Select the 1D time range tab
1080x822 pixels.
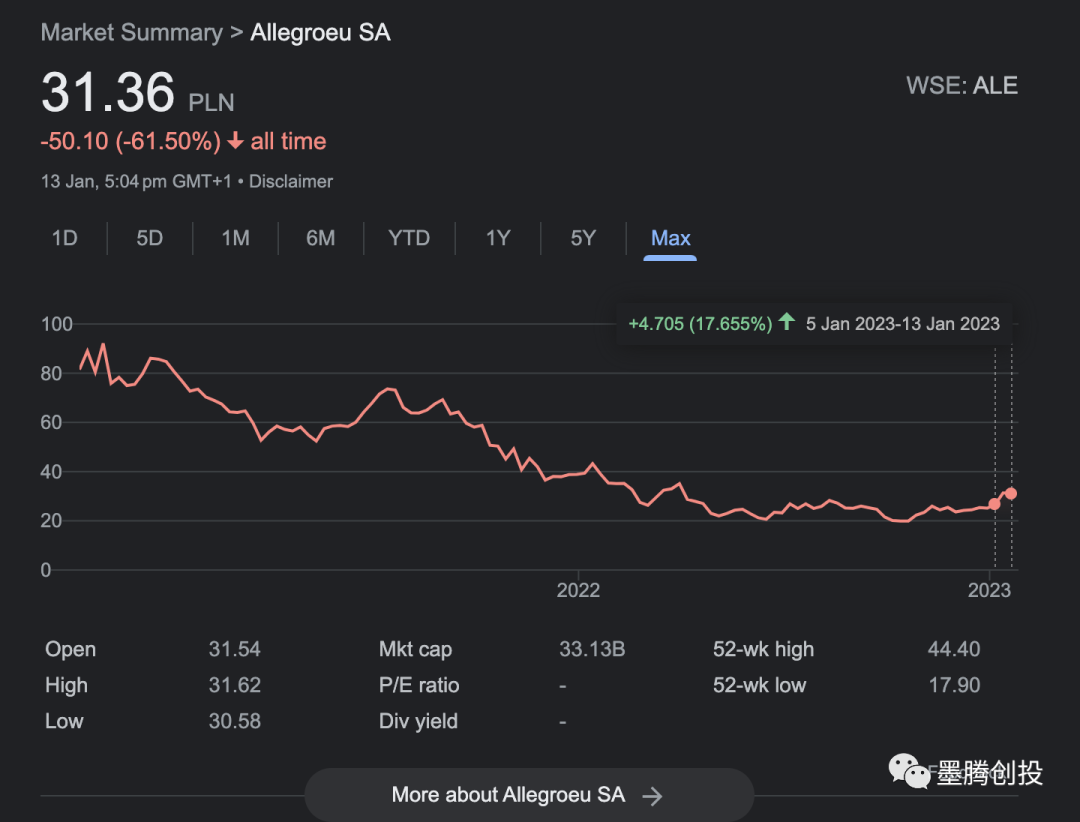64,238
